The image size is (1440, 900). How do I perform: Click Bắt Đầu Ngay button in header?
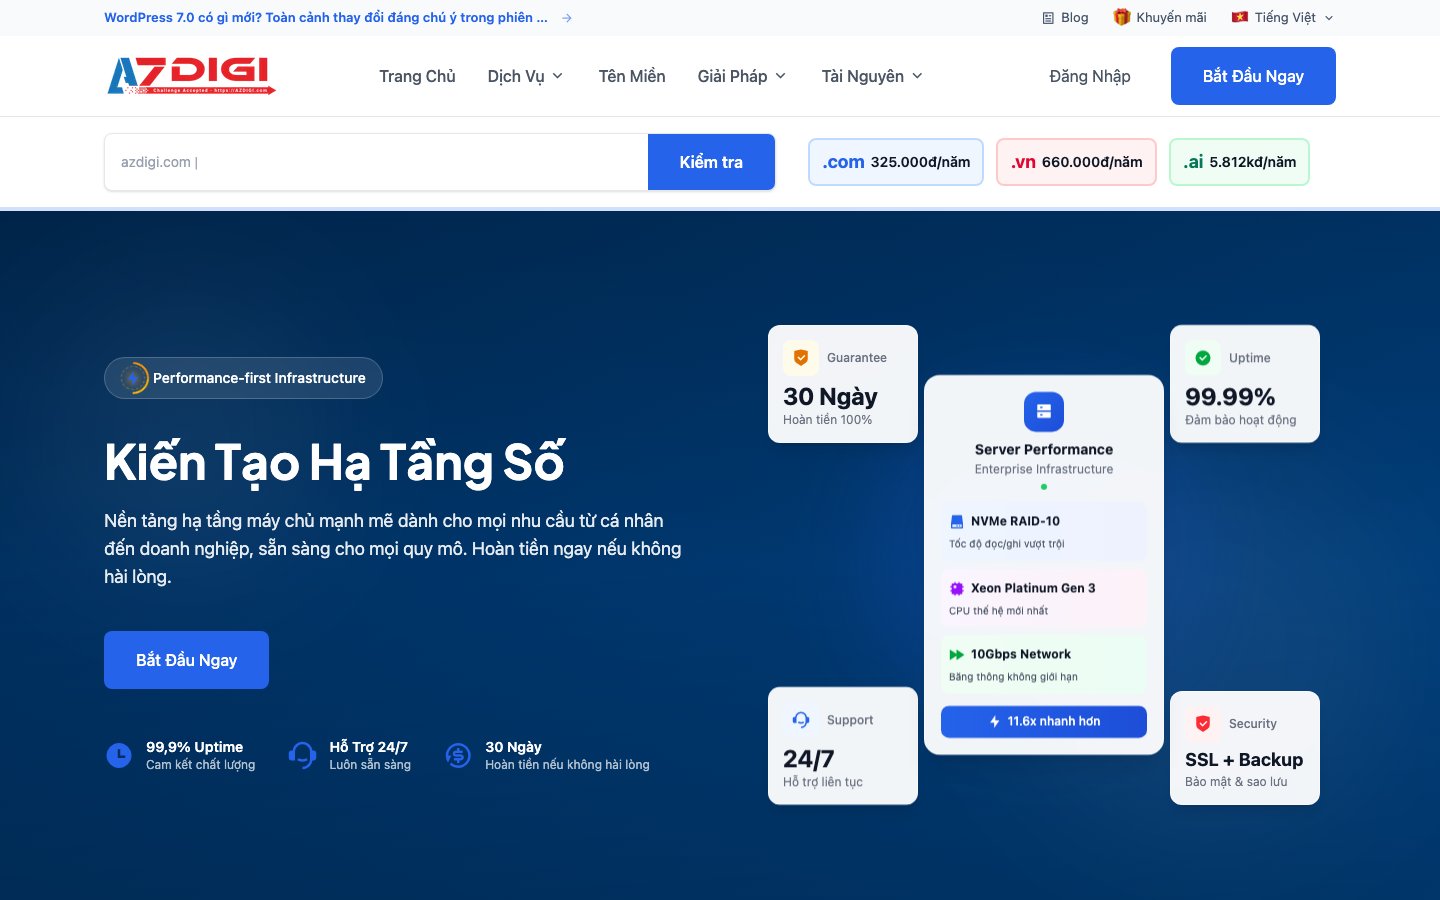[1253, 76]
